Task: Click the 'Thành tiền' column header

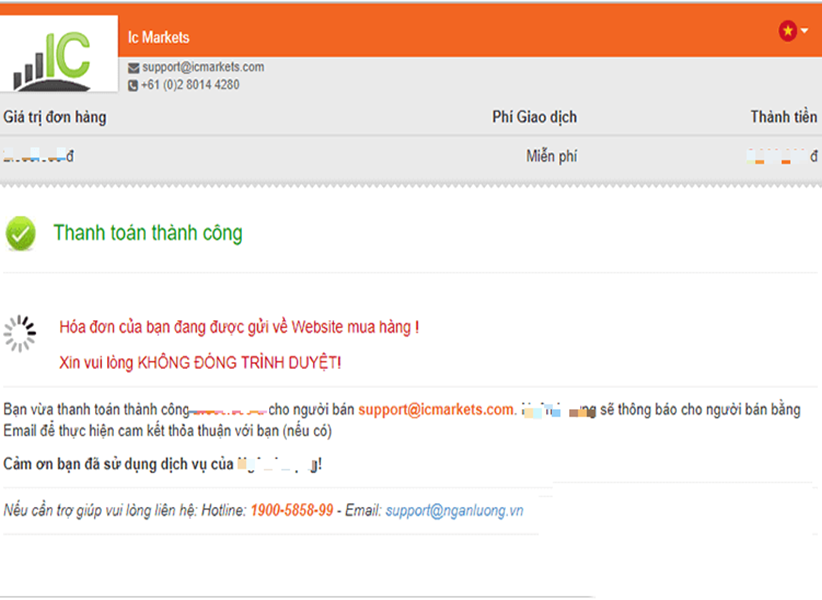Action: click(784, 117)
